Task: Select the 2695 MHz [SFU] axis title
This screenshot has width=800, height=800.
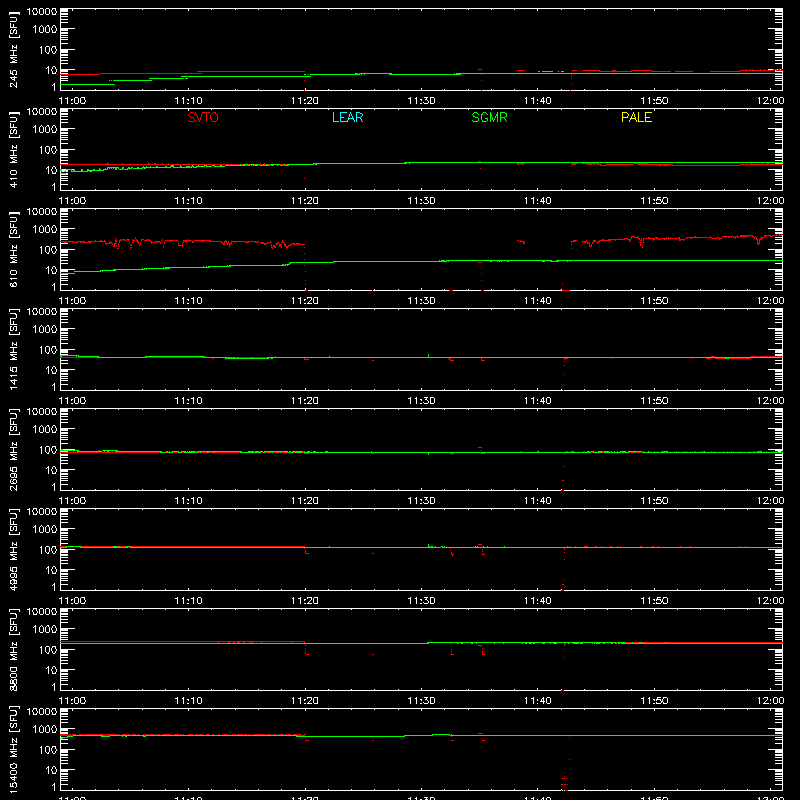Action: tap(14, 449)
